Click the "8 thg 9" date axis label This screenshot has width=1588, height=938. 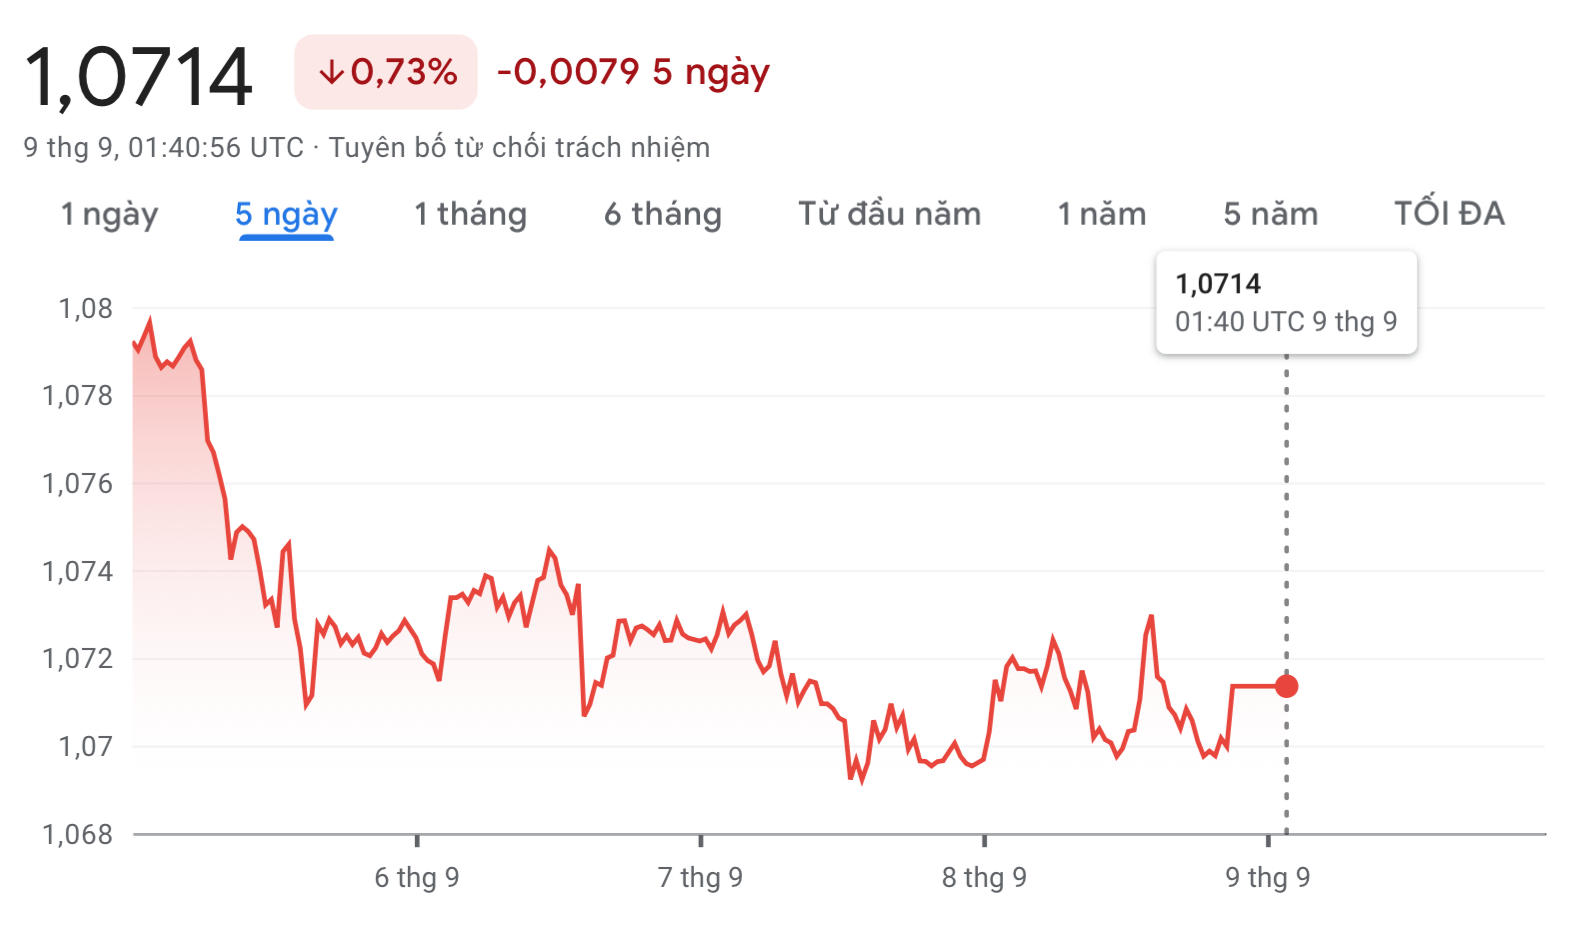[984, 877]
